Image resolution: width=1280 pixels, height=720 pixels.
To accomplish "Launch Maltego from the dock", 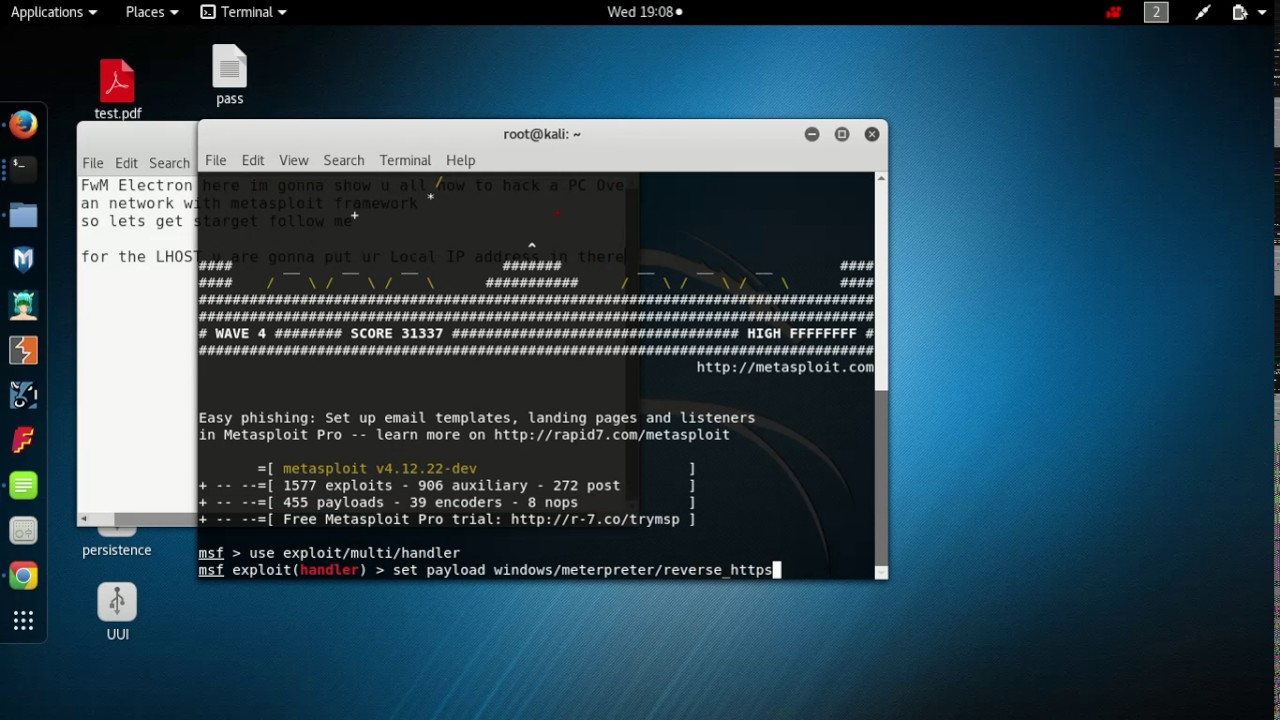I will pos(23,394).
